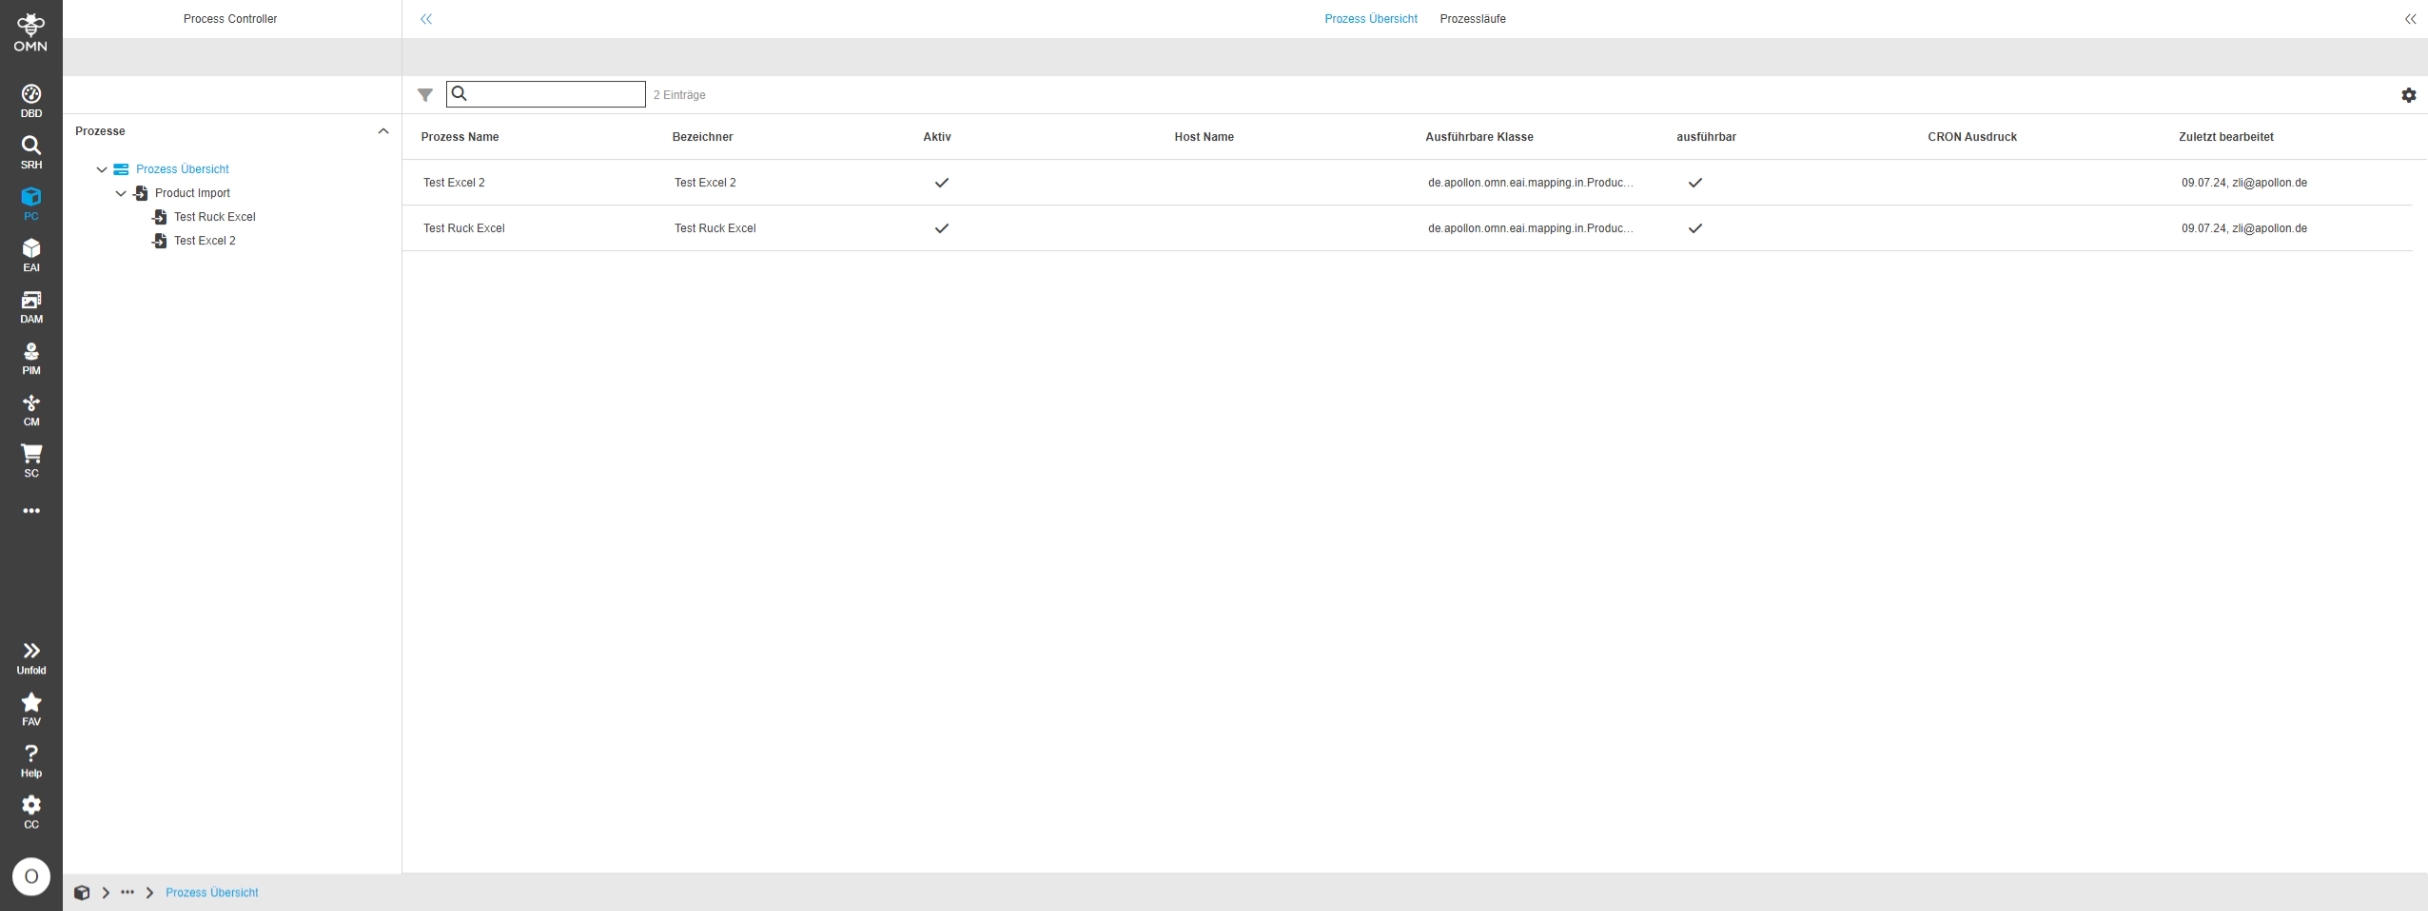Sort by Bezeichner column header
2428x911 pixels.
[702, 137]
